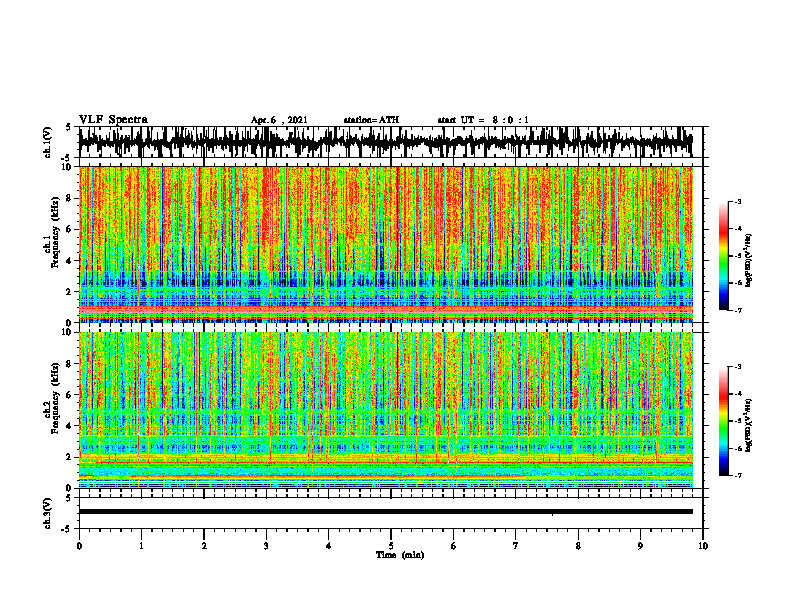Click the time axis tick label 1
The height and width of the screenshot is (612, 792).
141,546
